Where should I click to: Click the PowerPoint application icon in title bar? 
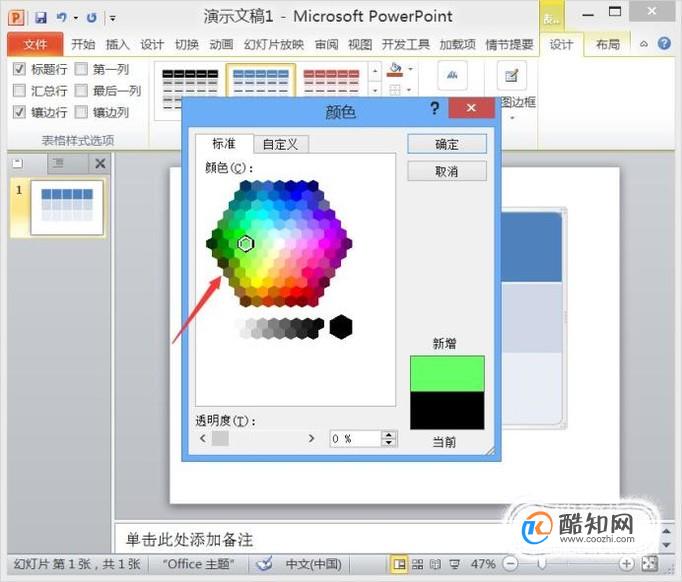16,18
